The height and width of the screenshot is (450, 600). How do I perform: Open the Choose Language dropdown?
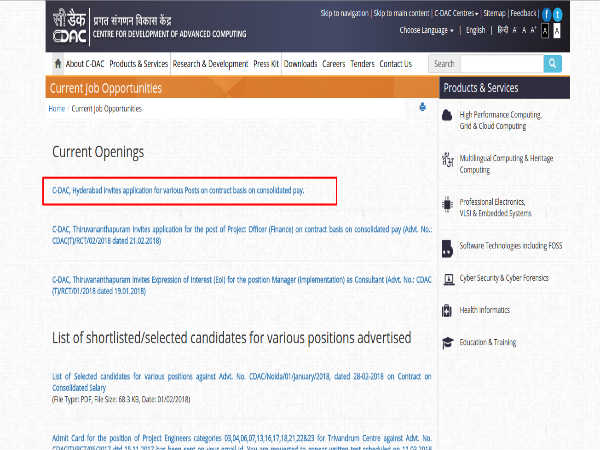(426, 30)
